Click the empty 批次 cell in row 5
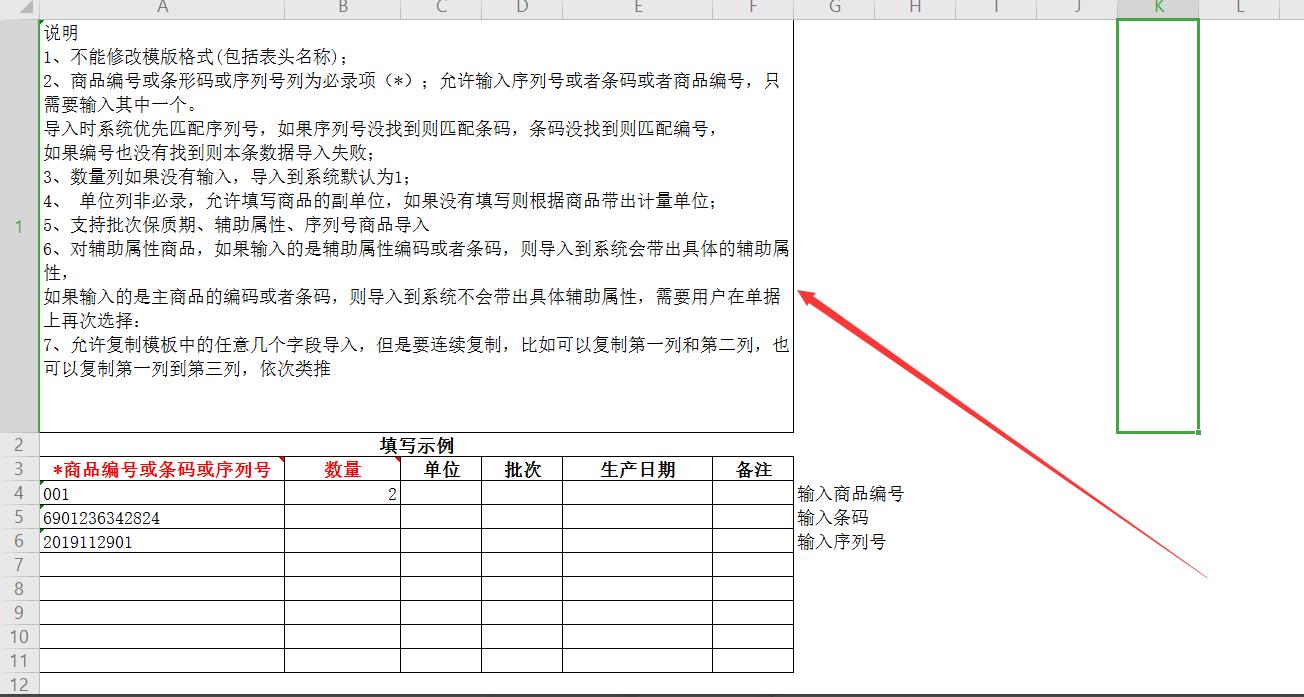The height and width of the screenshot is (697, 1304). click(x=522, y=517)
